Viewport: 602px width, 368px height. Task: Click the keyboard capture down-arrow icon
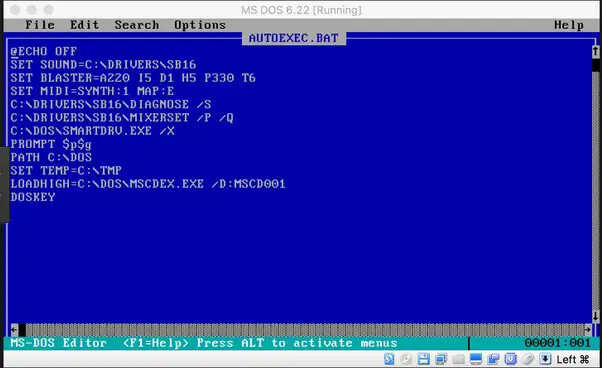545,359
